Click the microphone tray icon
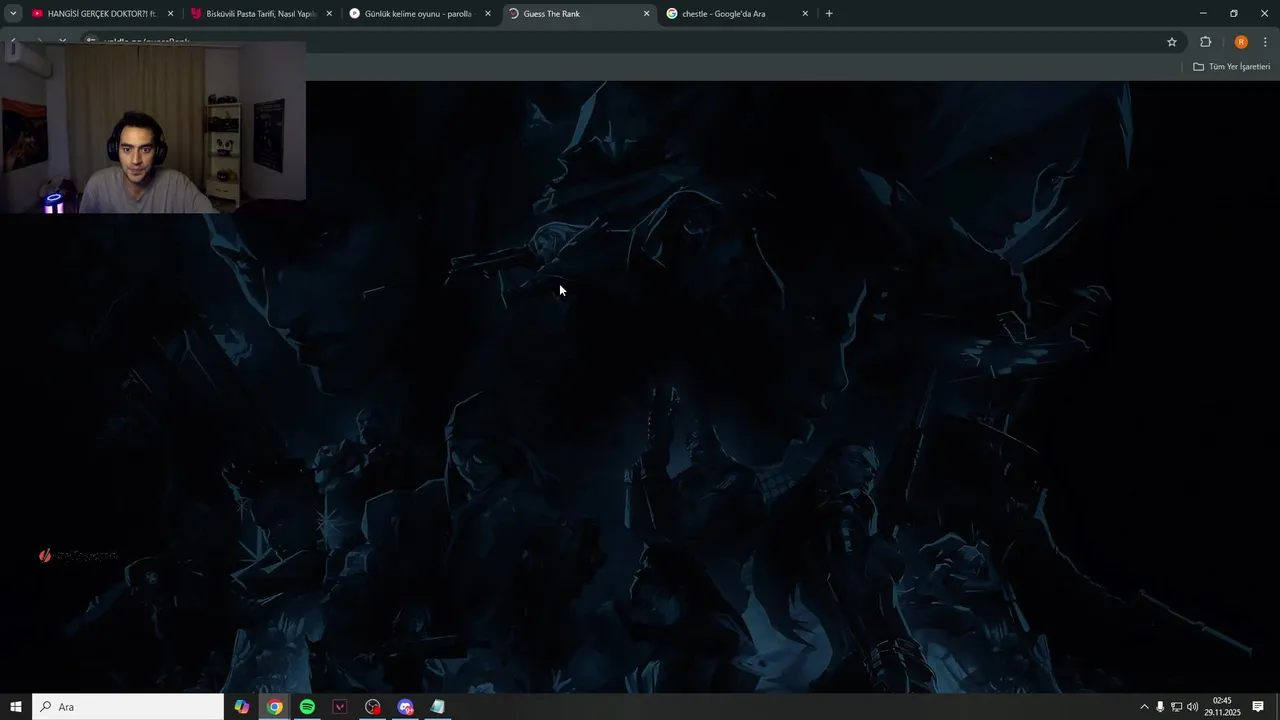 (x=1160, y=707)
